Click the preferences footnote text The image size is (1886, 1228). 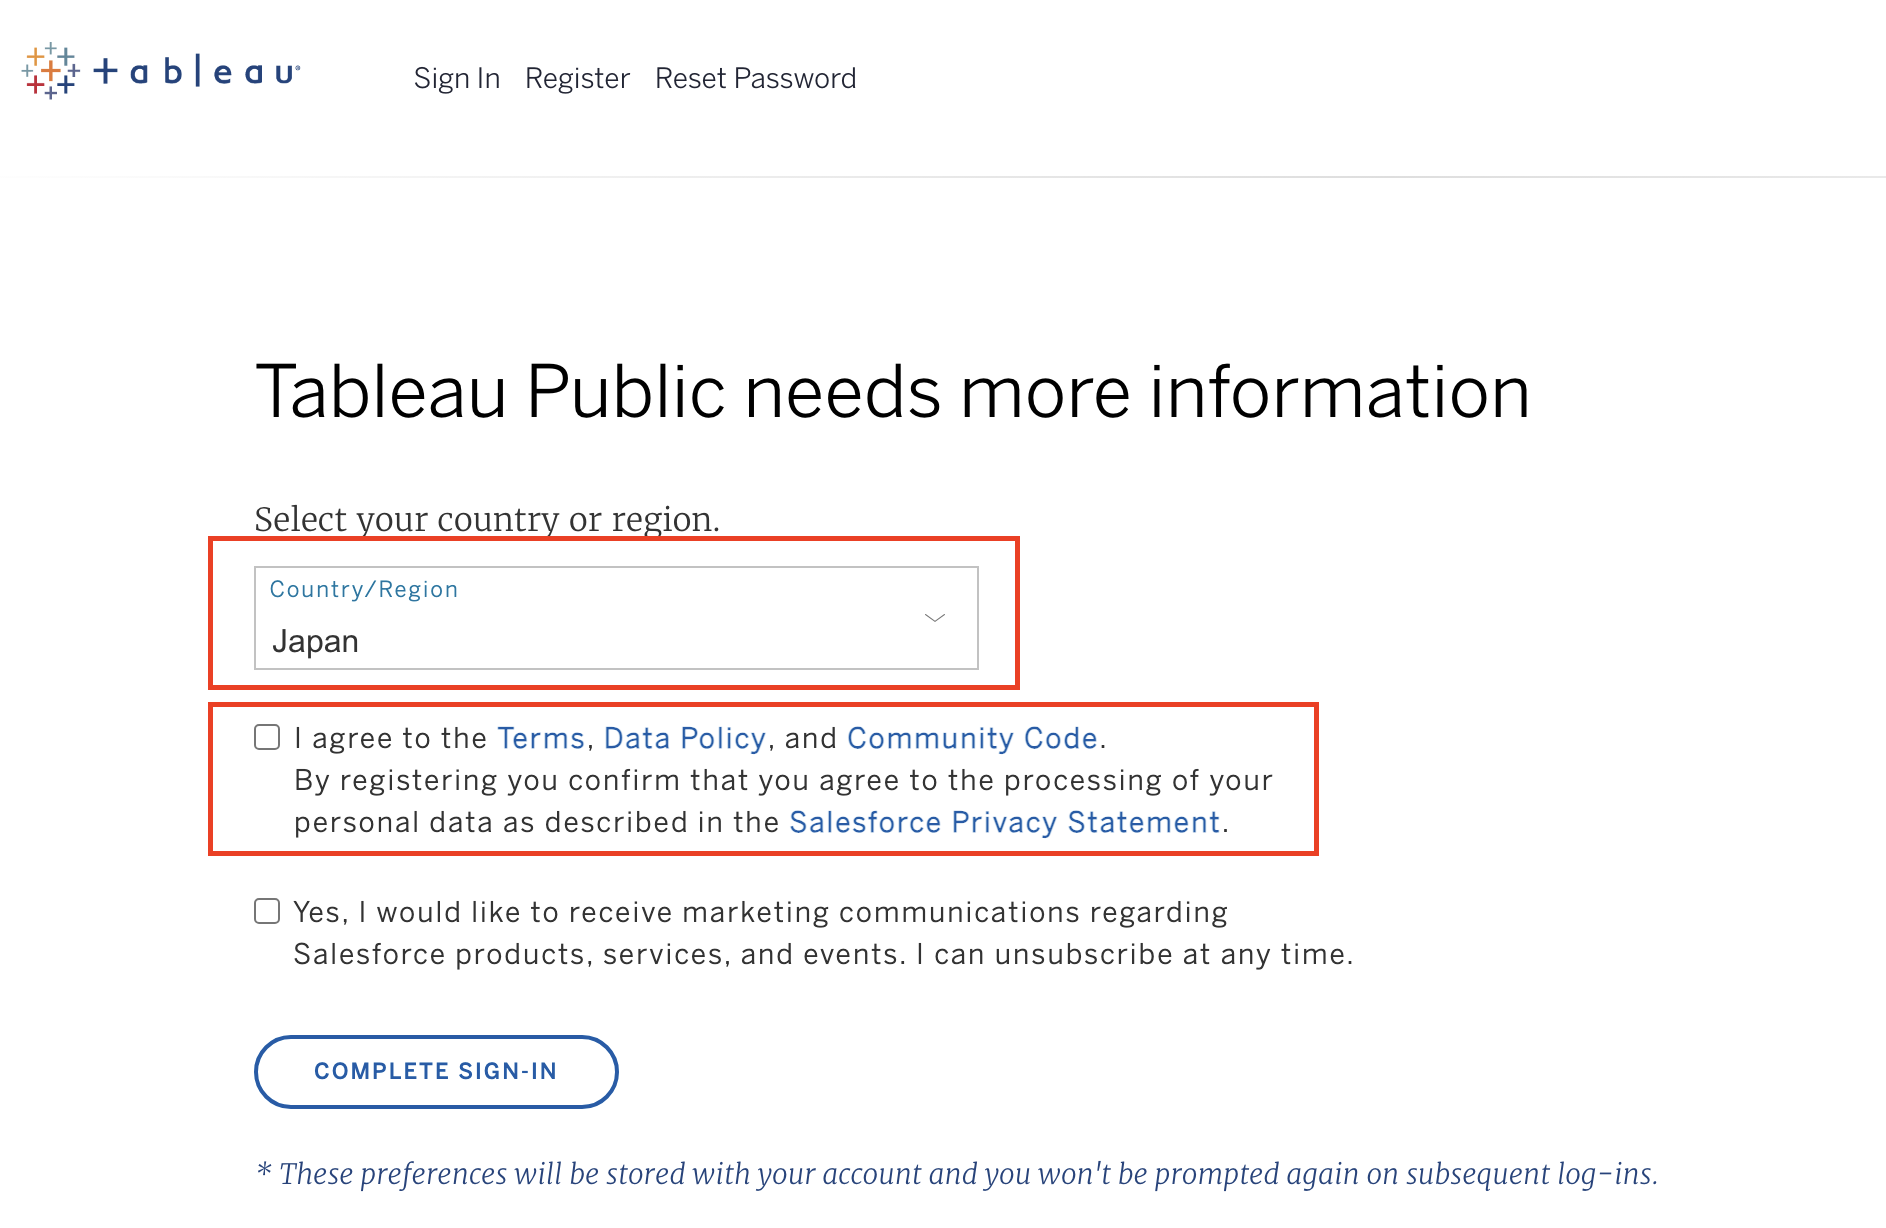[x=958, y=1173]
